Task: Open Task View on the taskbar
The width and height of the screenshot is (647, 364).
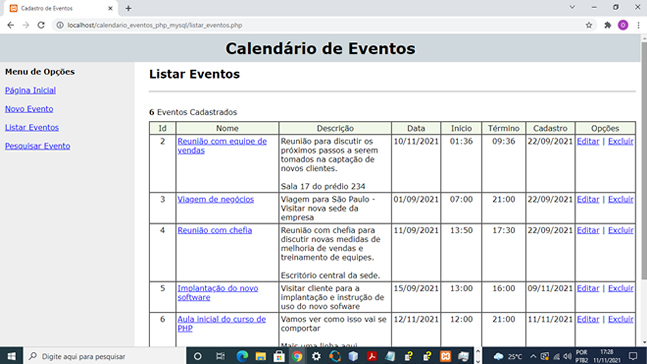Action: (221, 356)
